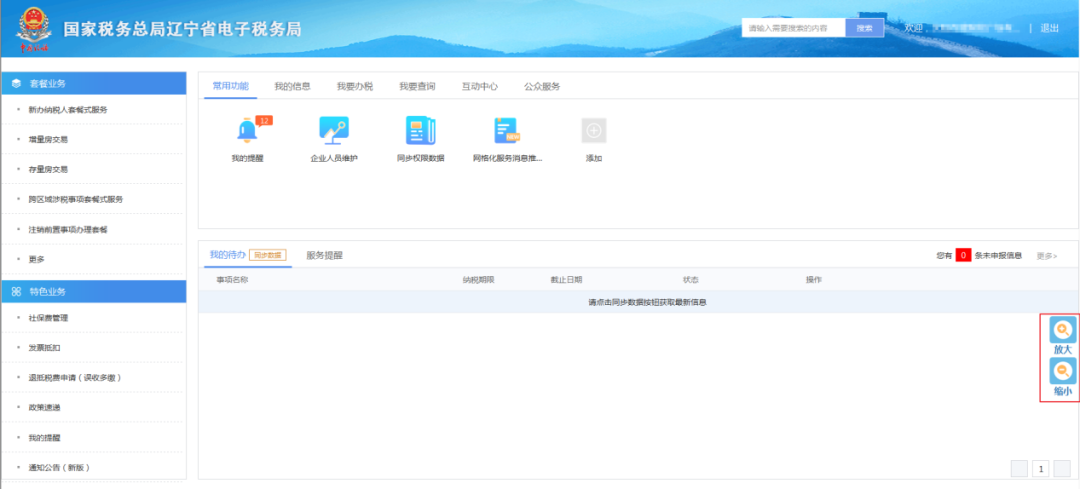This screenshot has width=1080, height=489.
Task: Open the 我要查询 tab
Action: pyautogui.click(x=417, y=86)
